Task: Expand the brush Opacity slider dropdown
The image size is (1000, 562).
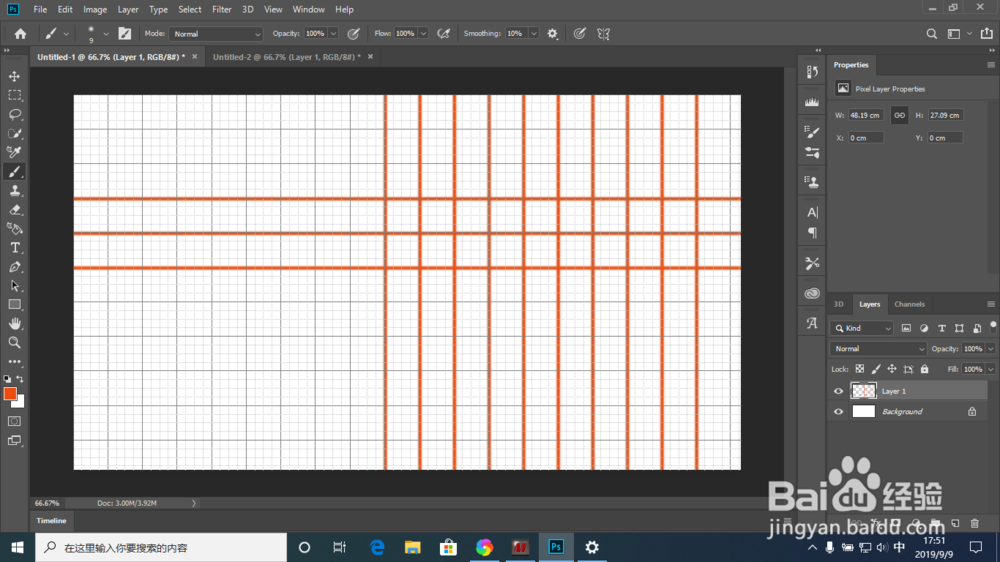Action: coord(333,34)
